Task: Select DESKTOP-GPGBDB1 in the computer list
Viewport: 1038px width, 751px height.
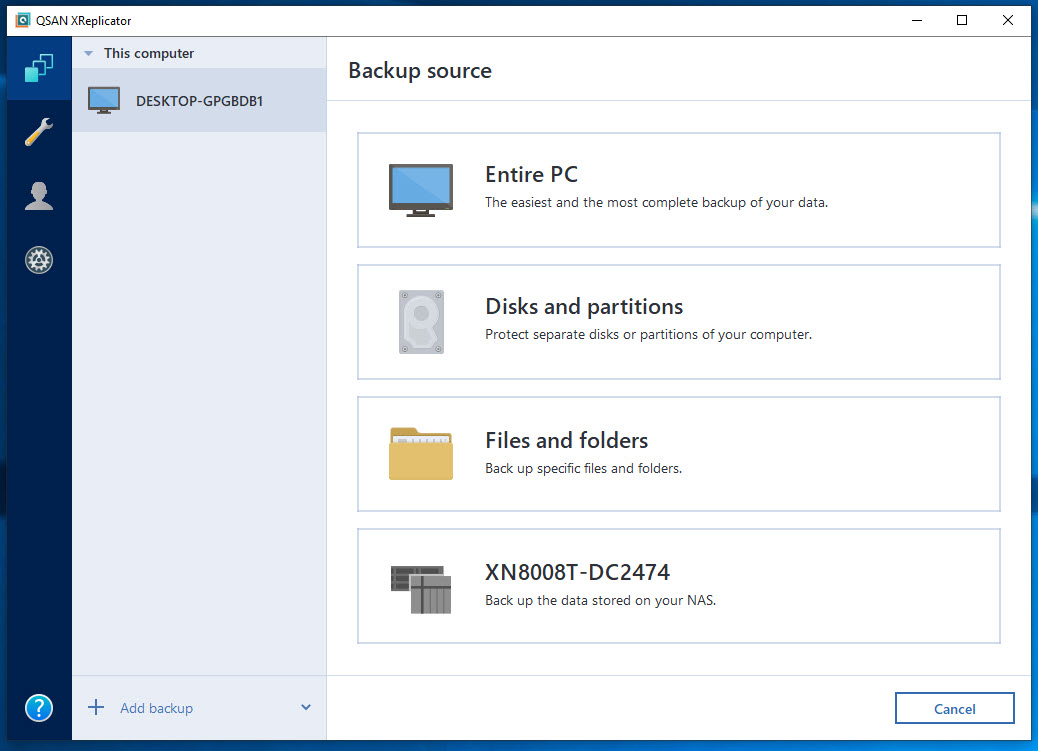Action: pos(199,101)
